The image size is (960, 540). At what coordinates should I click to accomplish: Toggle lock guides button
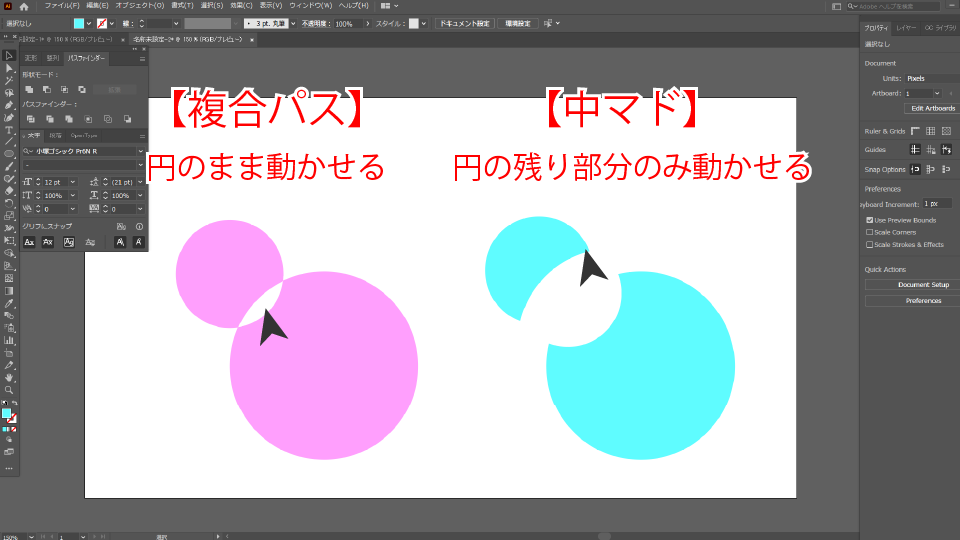(931, 149)
